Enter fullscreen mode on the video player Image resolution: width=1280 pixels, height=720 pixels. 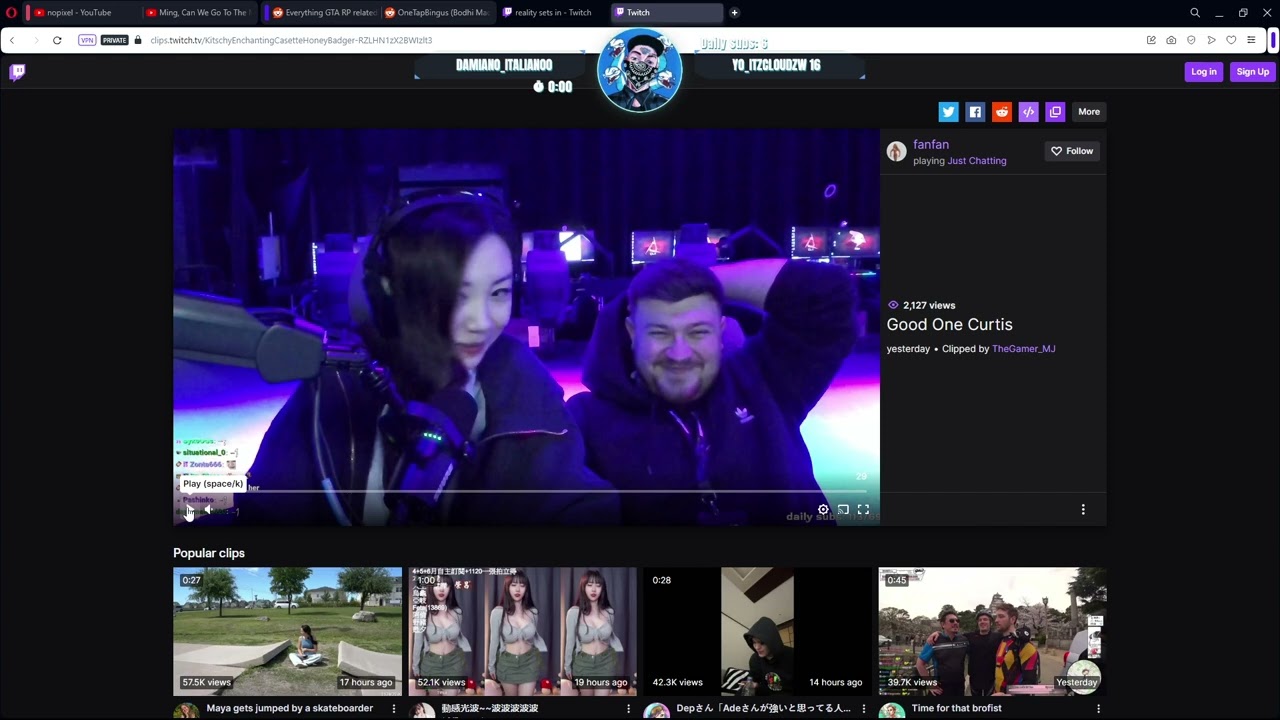pyautogui.click(x=863, y=510)
